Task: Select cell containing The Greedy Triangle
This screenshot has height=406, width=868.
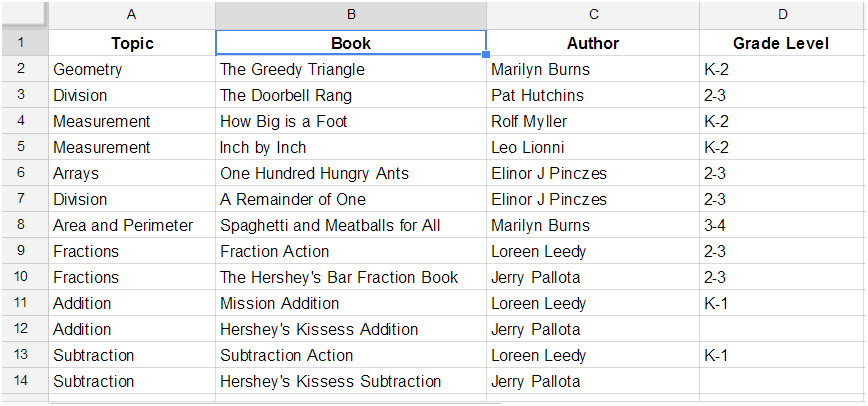Action: tap(351, 69)
